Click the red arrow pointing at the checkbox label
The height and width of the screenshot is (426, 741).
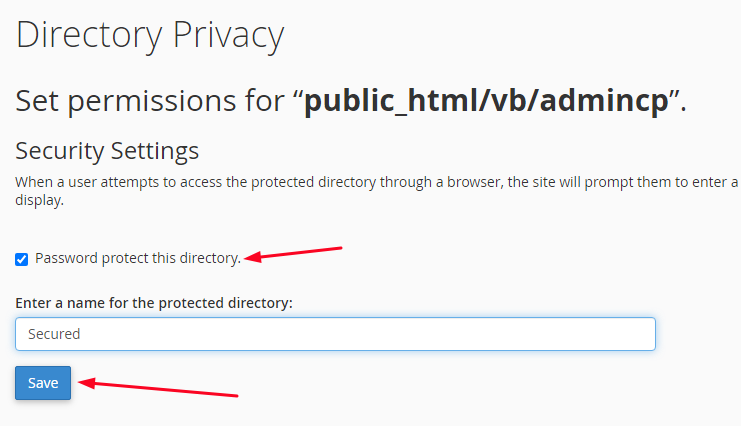tap(295, 253)
